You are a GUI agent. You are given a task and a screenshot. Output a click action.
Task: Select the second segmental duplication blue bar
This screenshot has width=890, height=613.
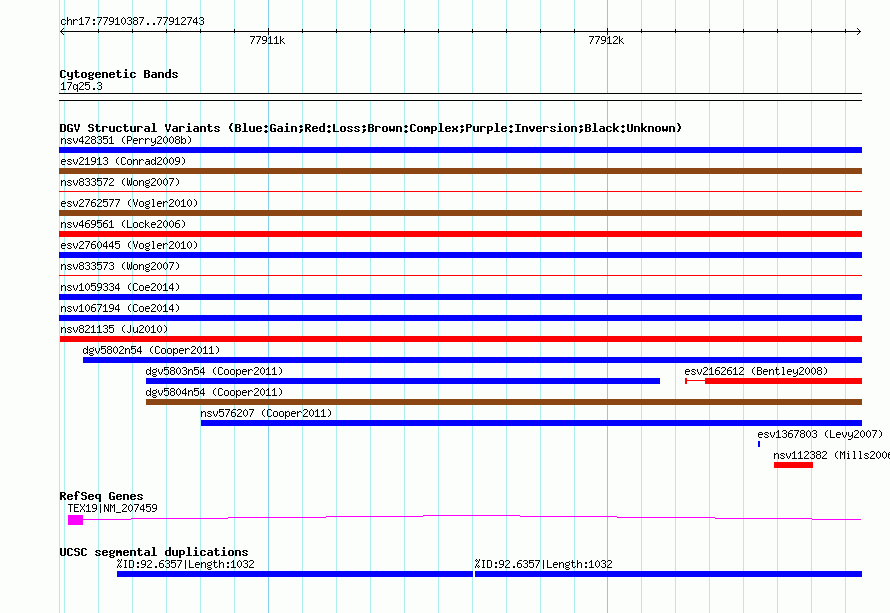coord(668,574)
